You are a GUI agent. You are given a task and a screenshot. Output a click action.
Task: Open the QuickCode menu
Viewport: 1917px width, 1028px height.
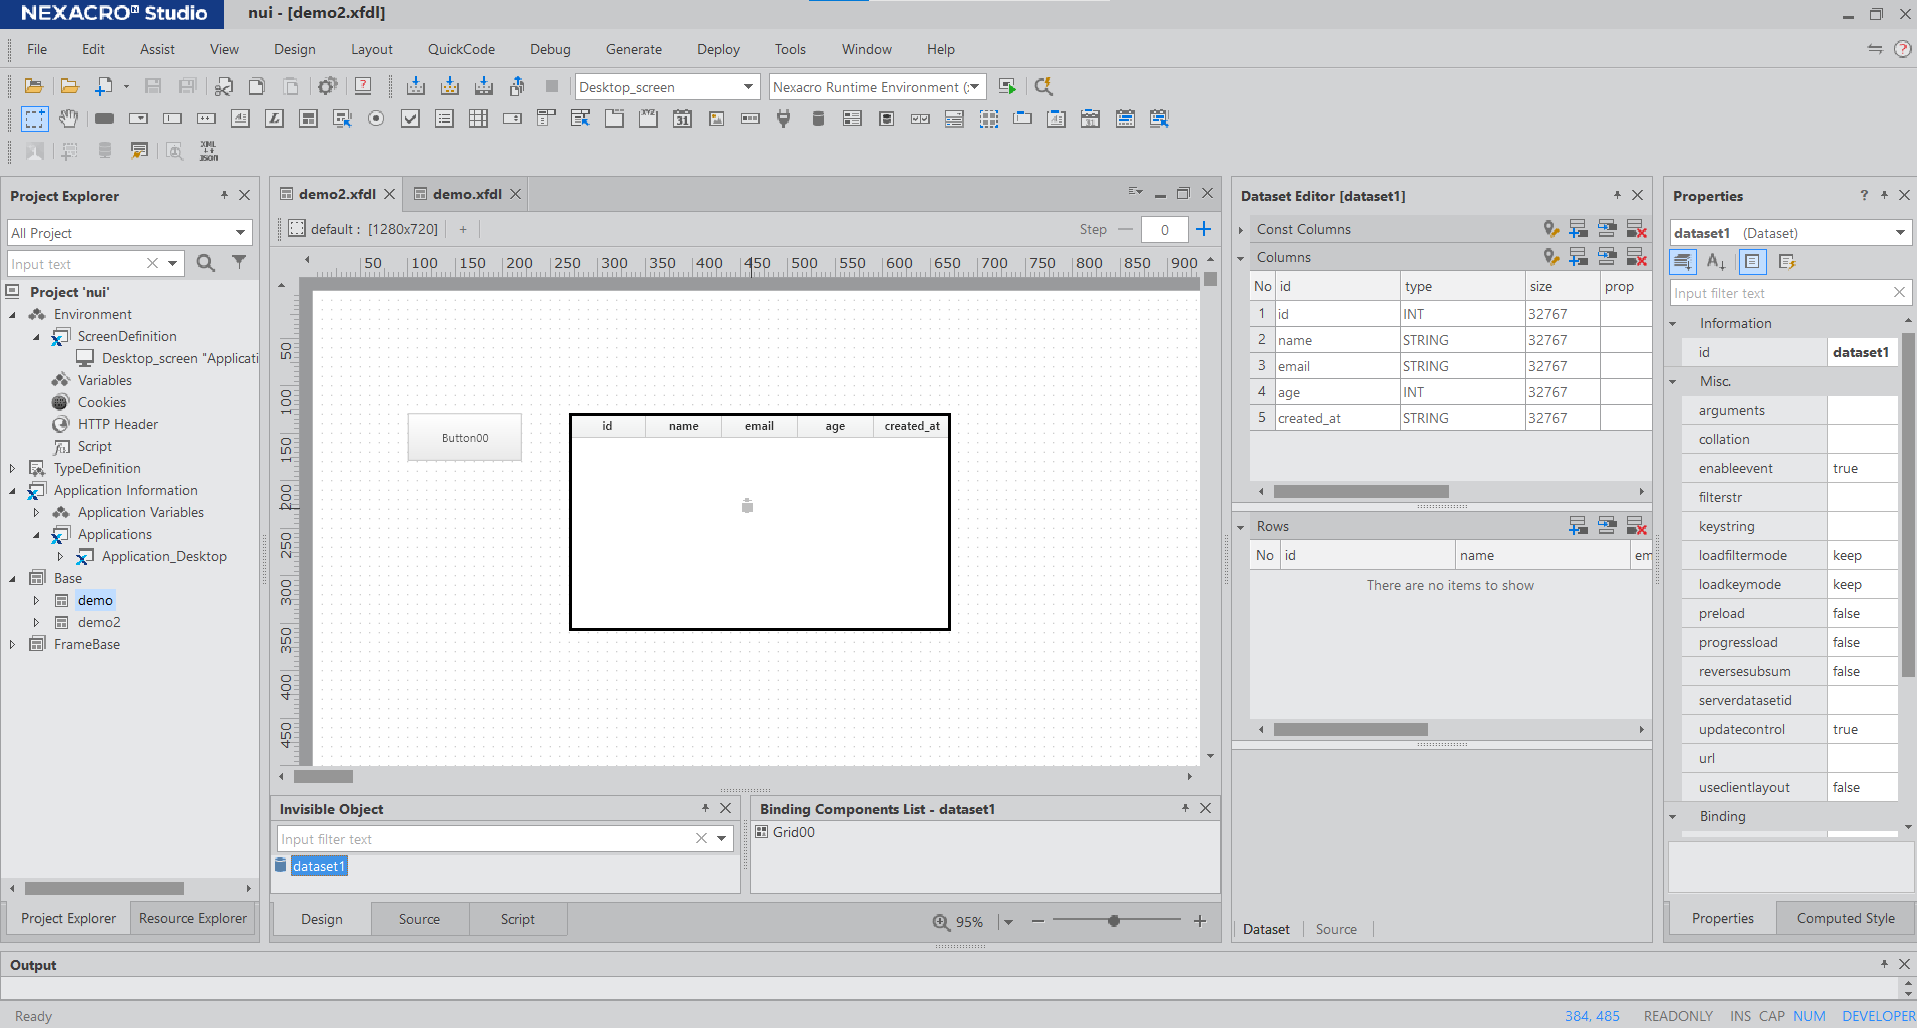pos(461,49)
